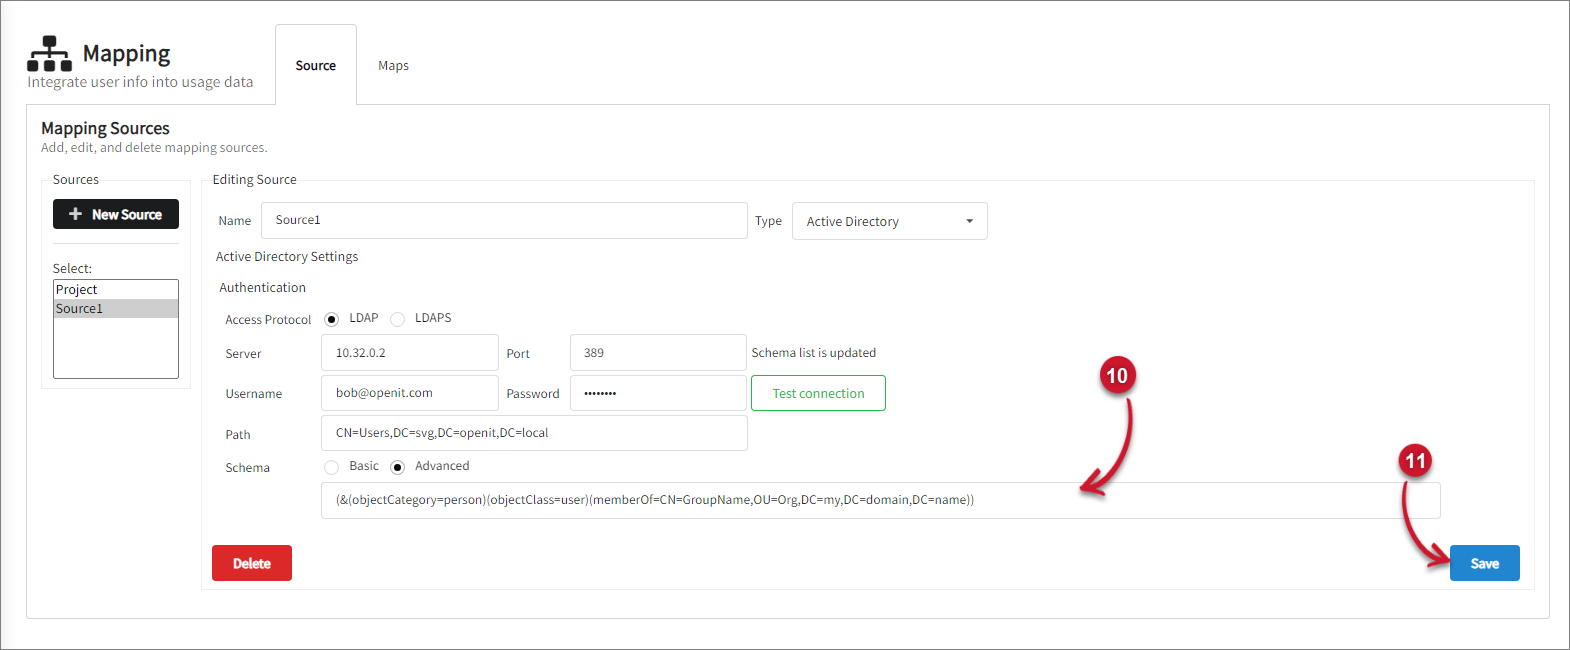Choose the Advanced schema option
This screenshot has width=1570, height=650.
398,467
